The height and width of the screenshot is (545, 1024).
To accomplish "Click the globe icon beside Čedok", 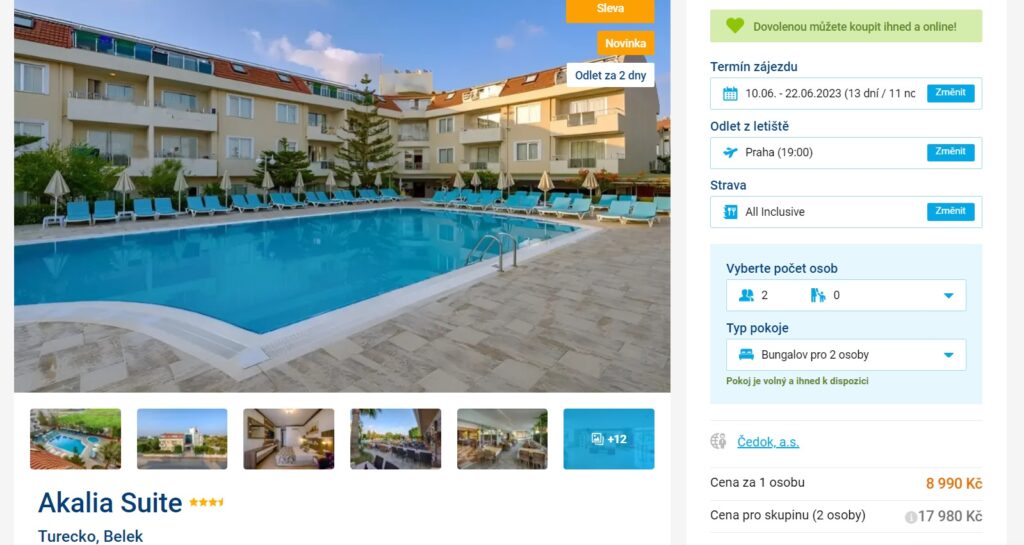I will [x=718, y=442].
